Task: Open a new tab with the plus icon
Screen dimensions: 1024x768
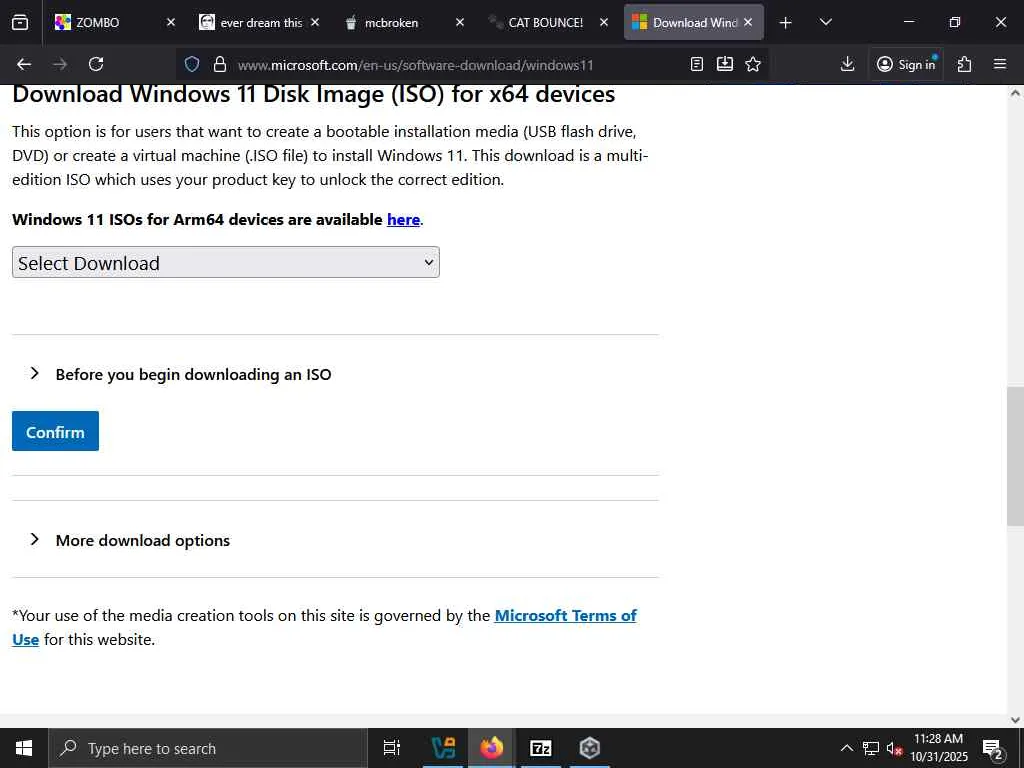Action: [x=786, y=23]
